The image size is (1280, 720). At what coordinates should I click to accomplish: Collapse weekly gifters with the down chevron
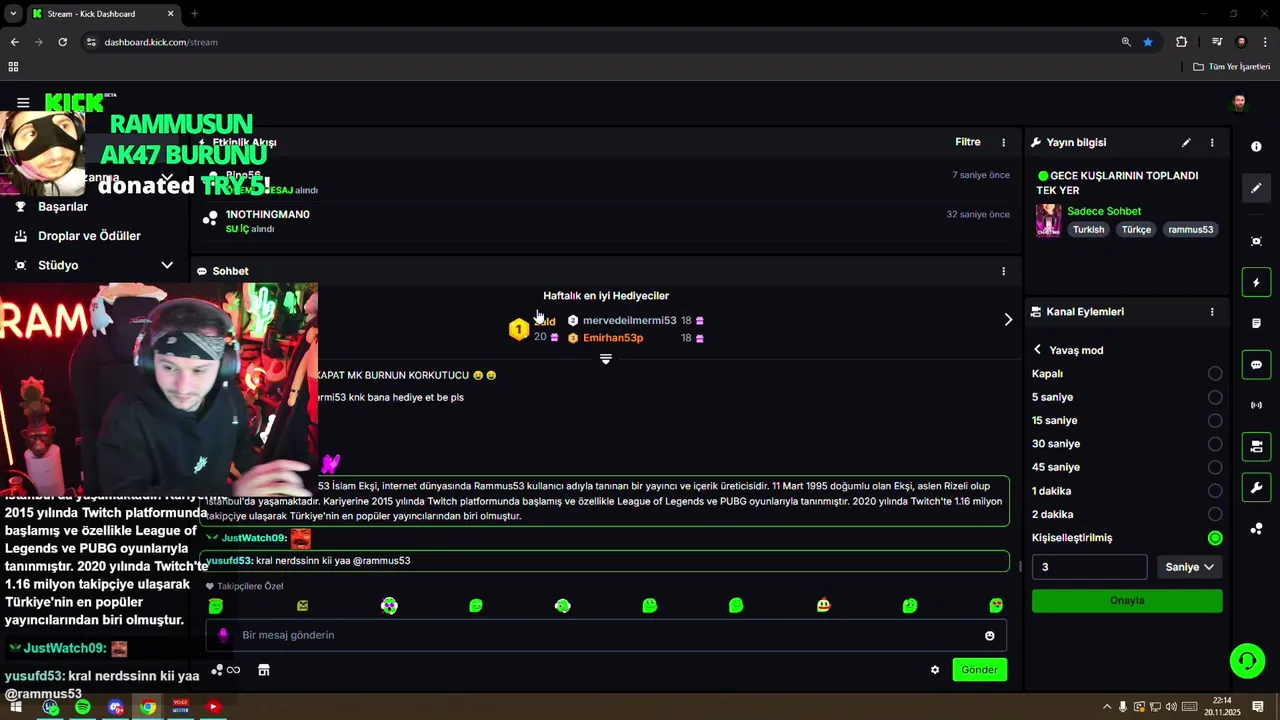click(x=605, y=359)
